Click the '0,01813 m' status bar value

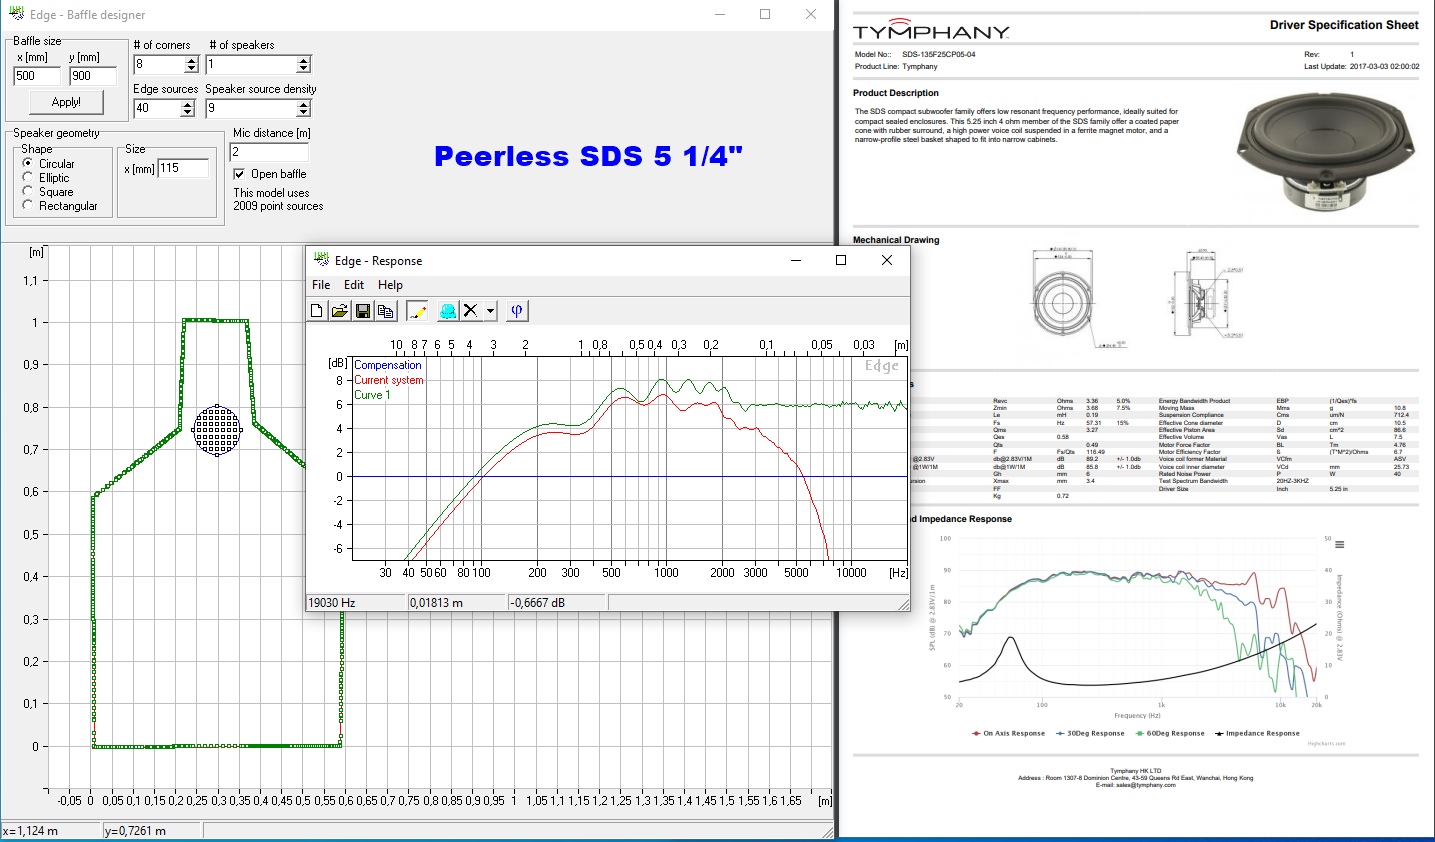click(437, 603)
